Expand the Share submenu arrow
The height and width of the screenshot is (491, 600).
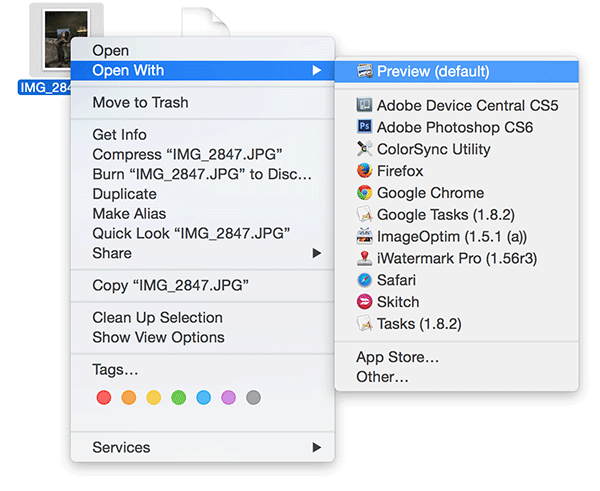pos(316,253)
